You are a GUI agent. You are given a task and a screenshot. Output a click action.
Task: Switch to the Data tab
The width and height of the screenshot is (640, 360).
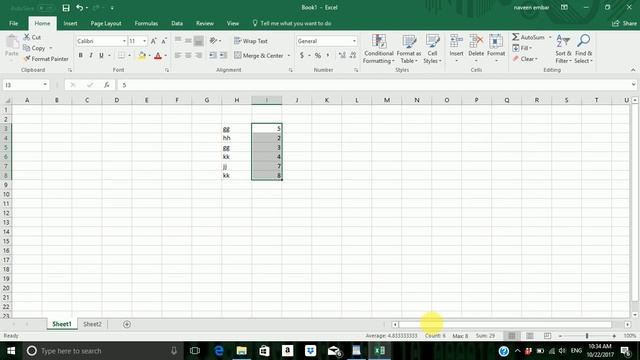click(x=177, y=23)
